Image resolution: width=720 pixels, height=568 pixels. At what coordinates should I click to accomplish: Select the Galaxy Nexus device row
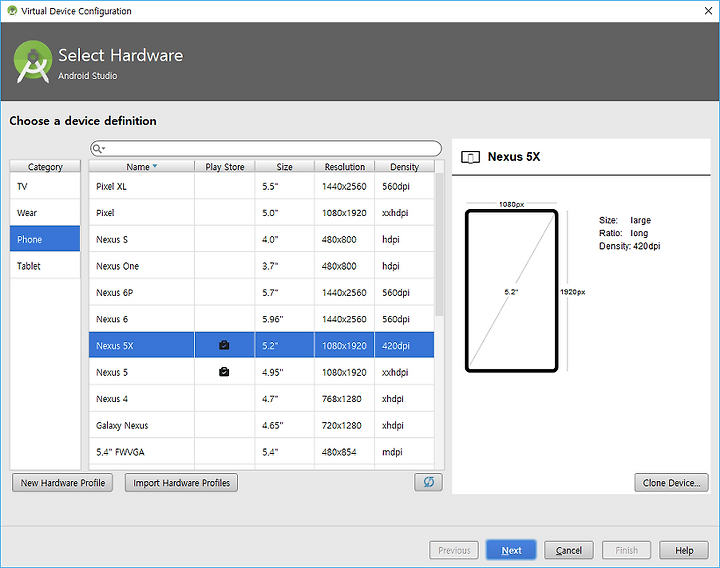(261, 425)
